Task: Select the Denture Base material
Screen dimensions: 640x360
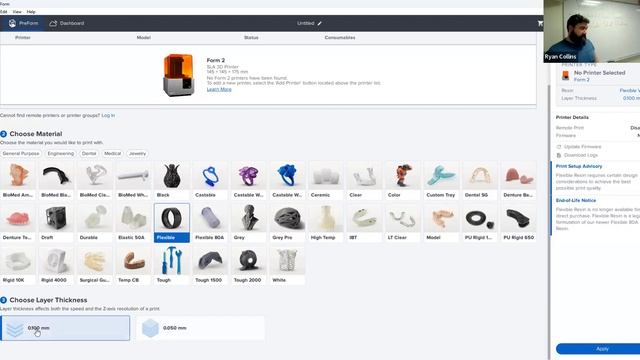Action: coord(518,180)
